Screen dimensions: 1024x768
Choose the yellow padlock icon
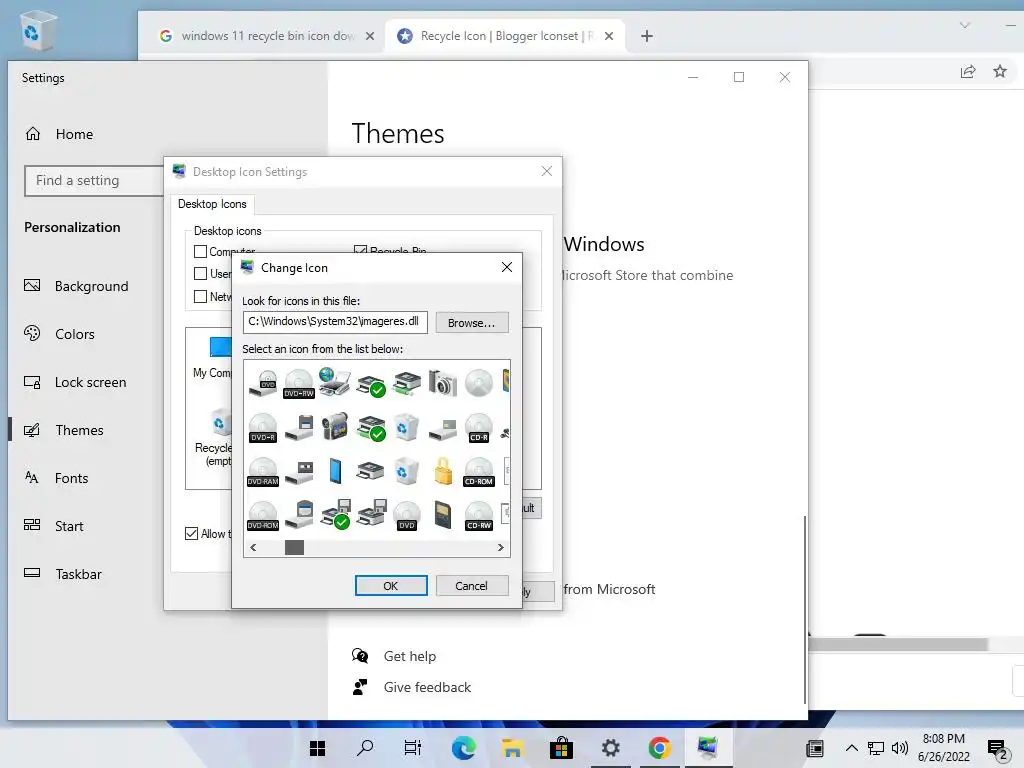(443, 471)
